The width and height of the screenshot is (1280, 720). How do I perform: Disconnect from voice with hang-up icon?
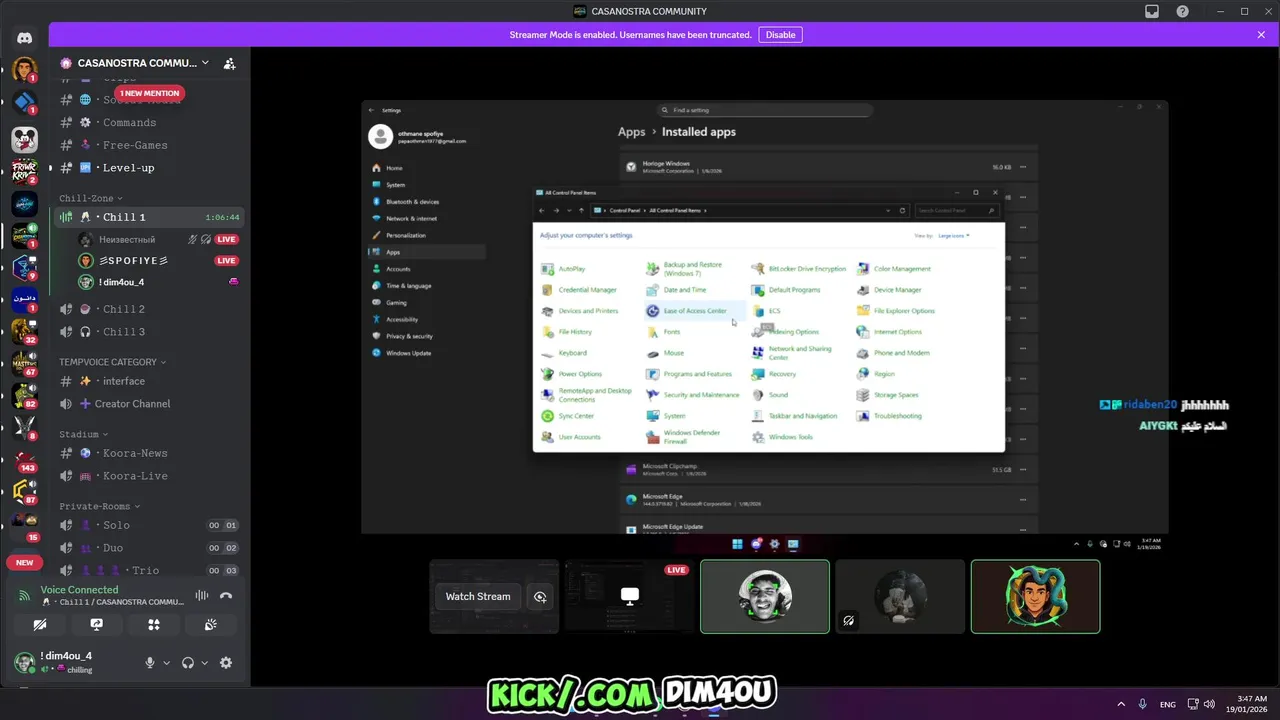coord(226,595)
